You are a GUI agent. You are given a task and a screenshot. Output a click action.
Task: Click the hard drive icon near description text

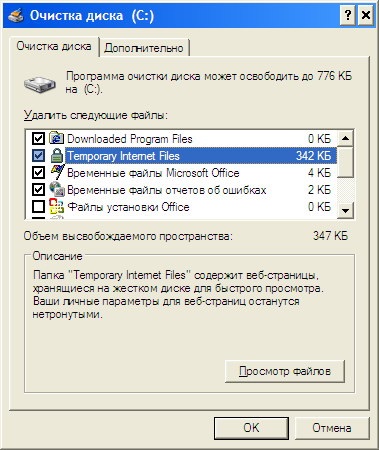point(40,84)
